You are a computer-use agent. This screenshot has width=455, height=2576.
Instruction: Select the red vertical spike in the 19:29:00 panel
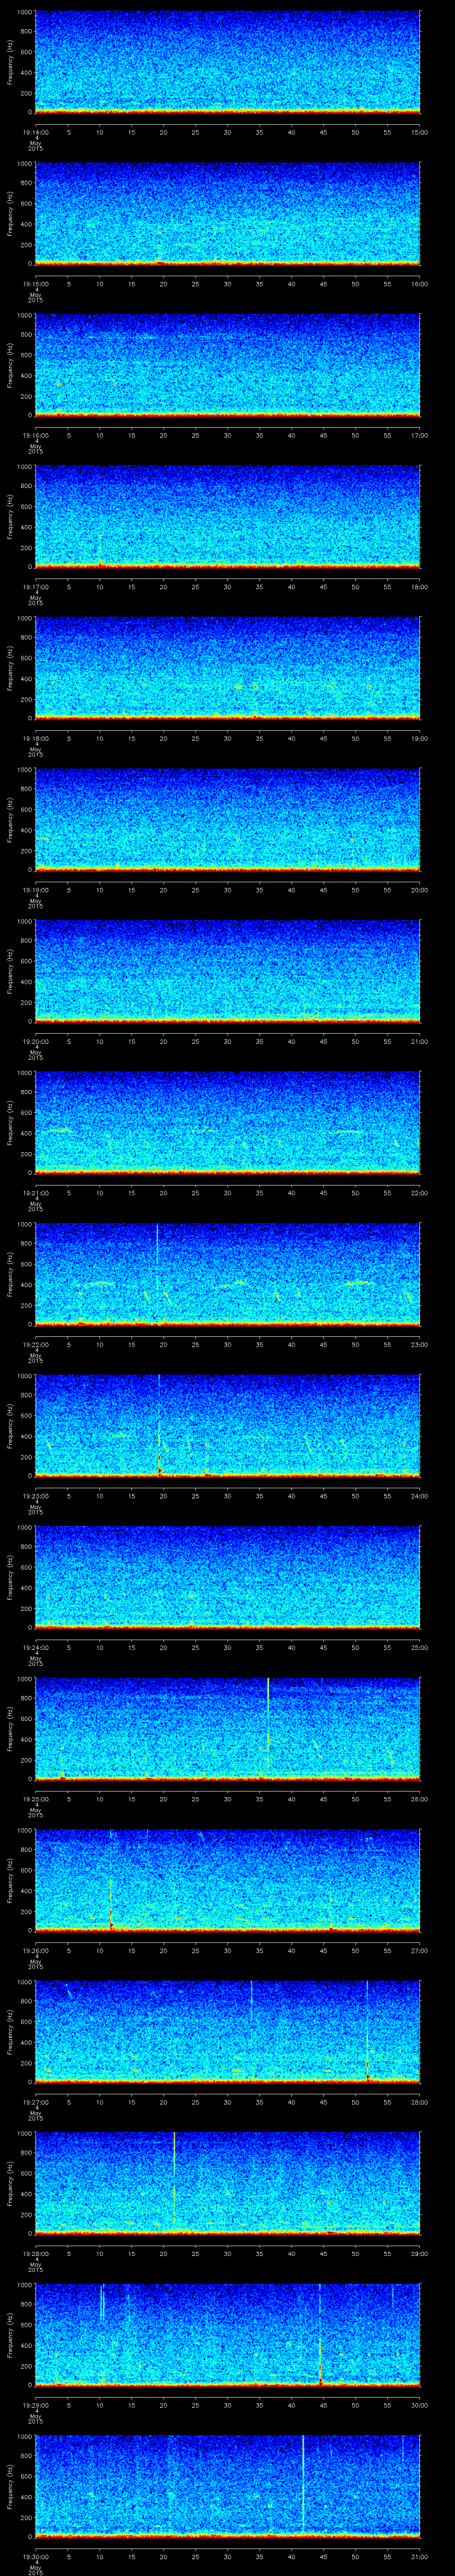click(320, 2335)
